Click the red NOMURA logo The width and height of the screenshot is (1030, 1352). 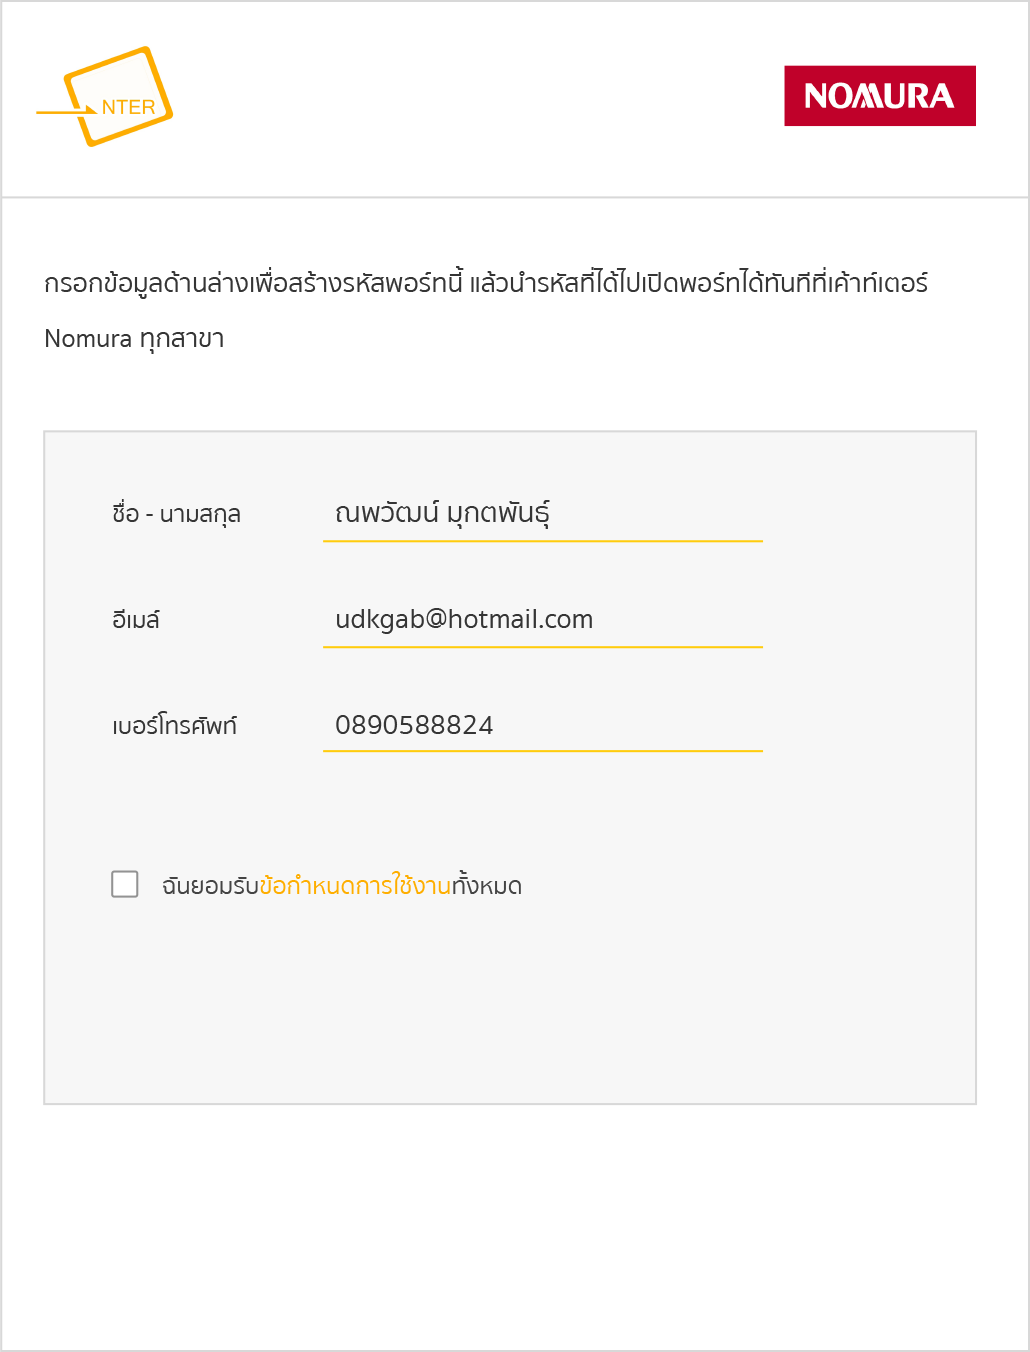click(x=879, y=96)
